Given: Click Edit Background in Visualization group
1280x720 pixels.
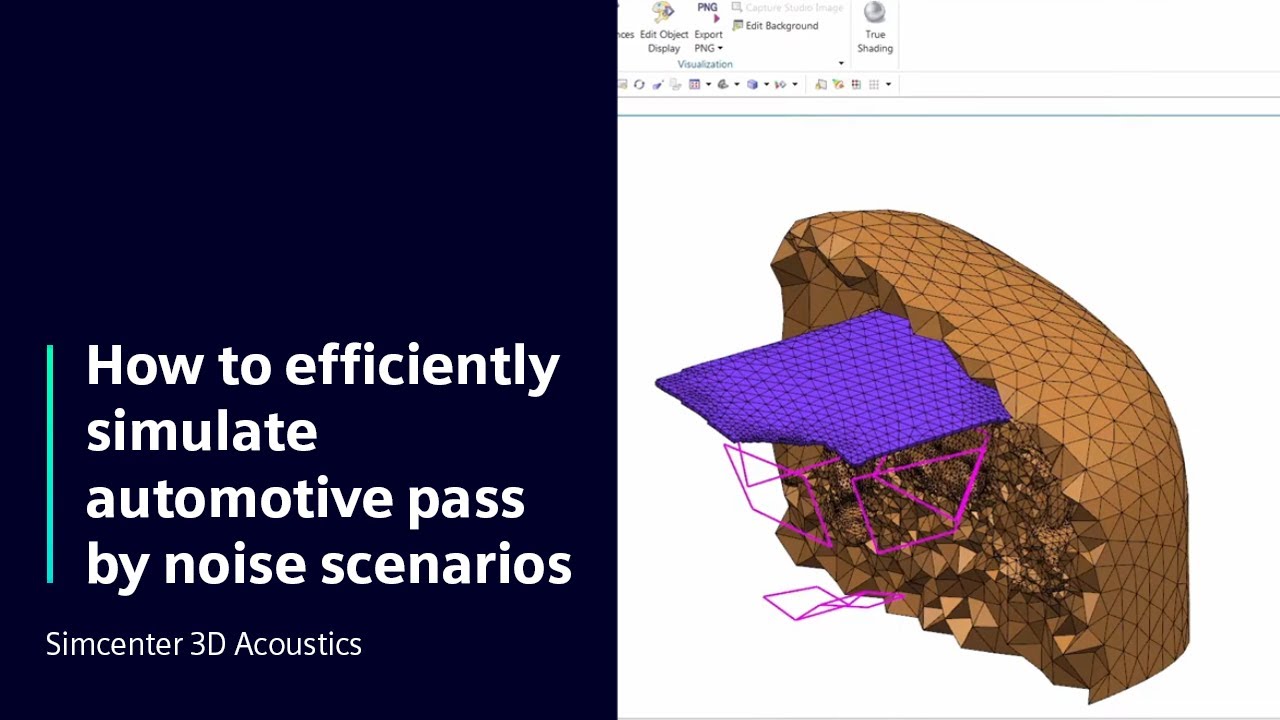Looking at the screenshot, I should point(775,25).
